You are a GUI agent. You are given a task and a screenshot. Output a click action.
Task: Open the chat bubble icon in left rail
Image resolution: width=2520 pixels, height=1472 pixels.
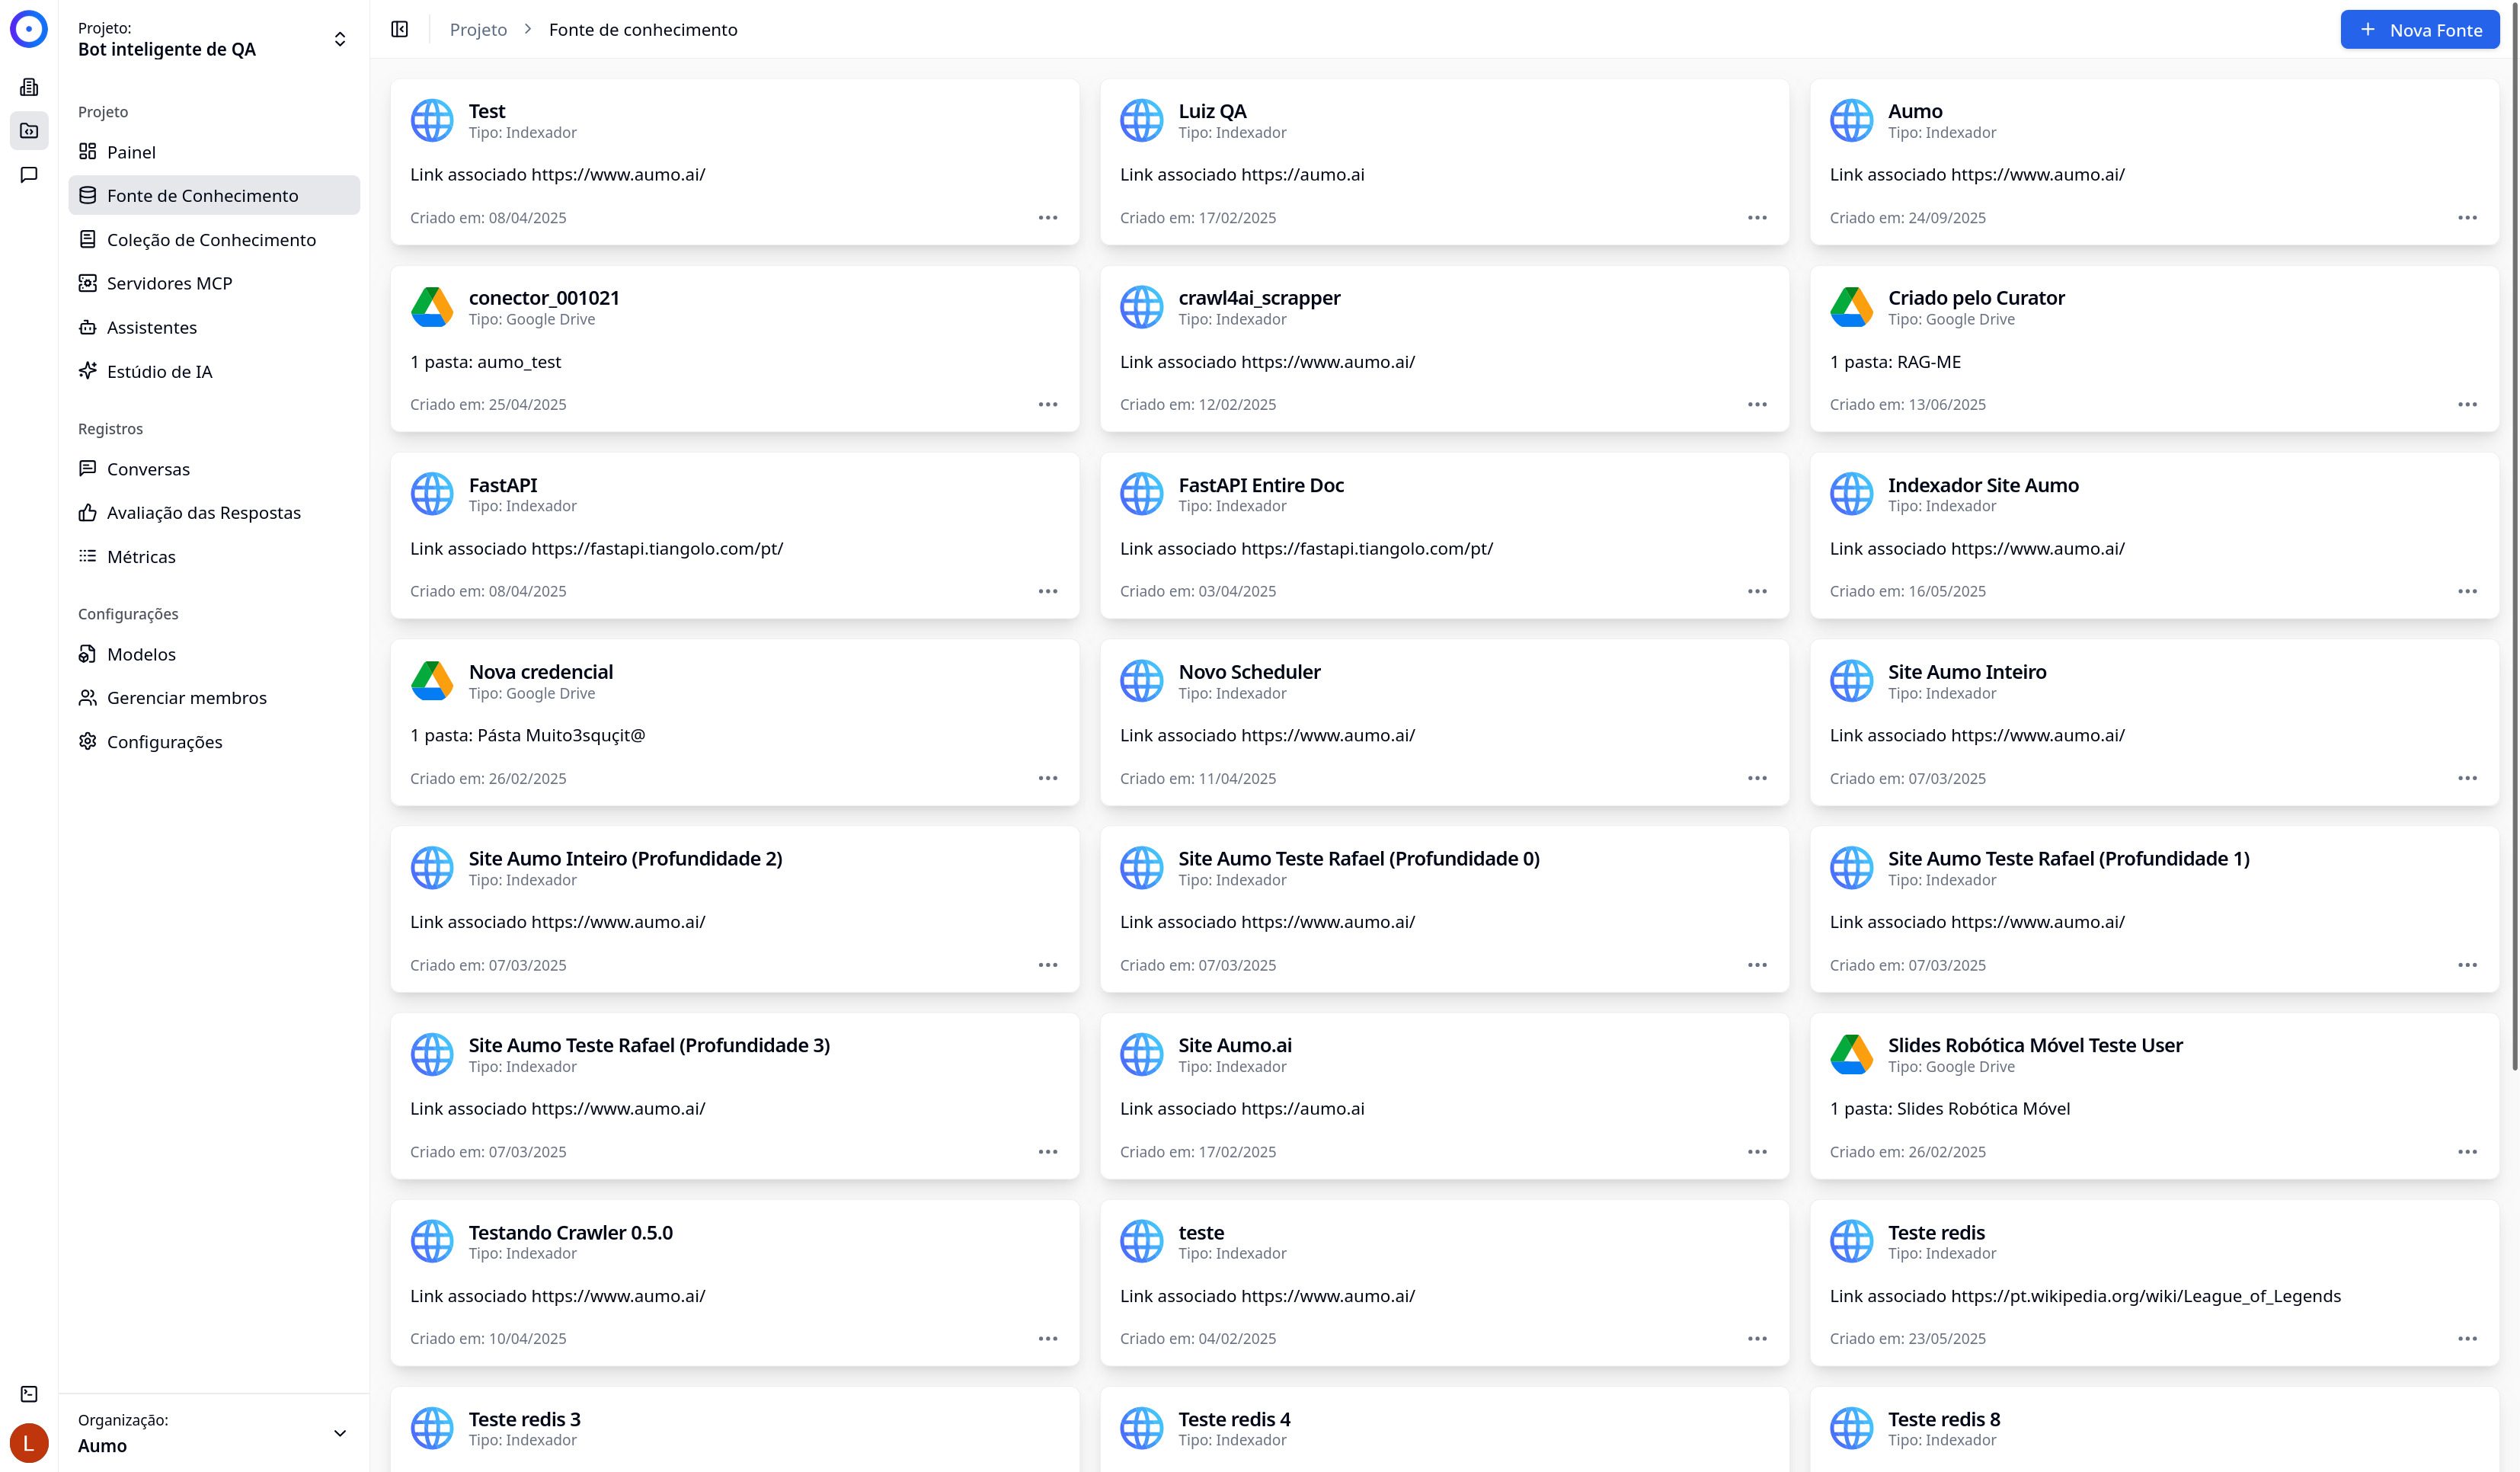pyautogui.click(x=29, y=175)
